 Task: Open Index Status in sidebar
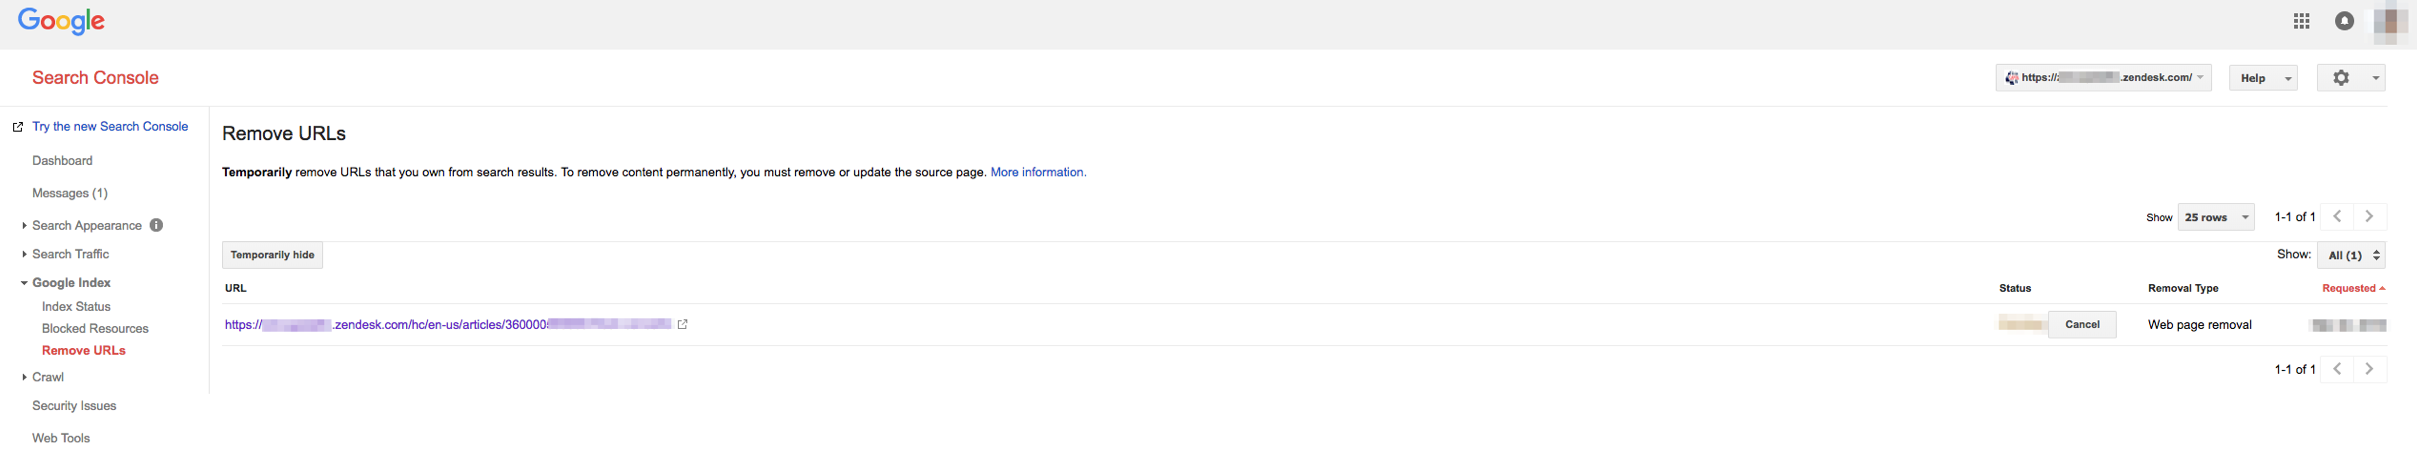pos(76,307)
